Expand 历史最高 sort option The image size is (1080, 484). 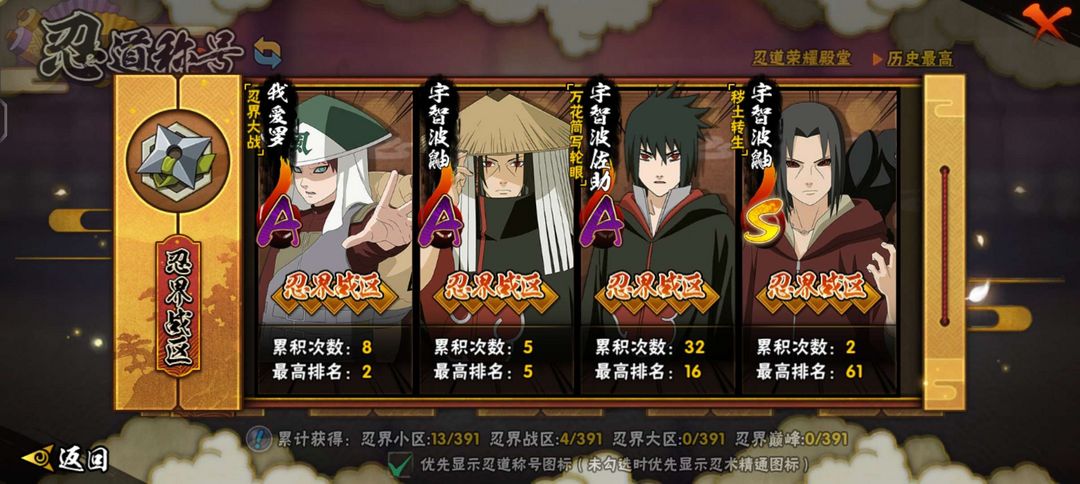(913, 59)
